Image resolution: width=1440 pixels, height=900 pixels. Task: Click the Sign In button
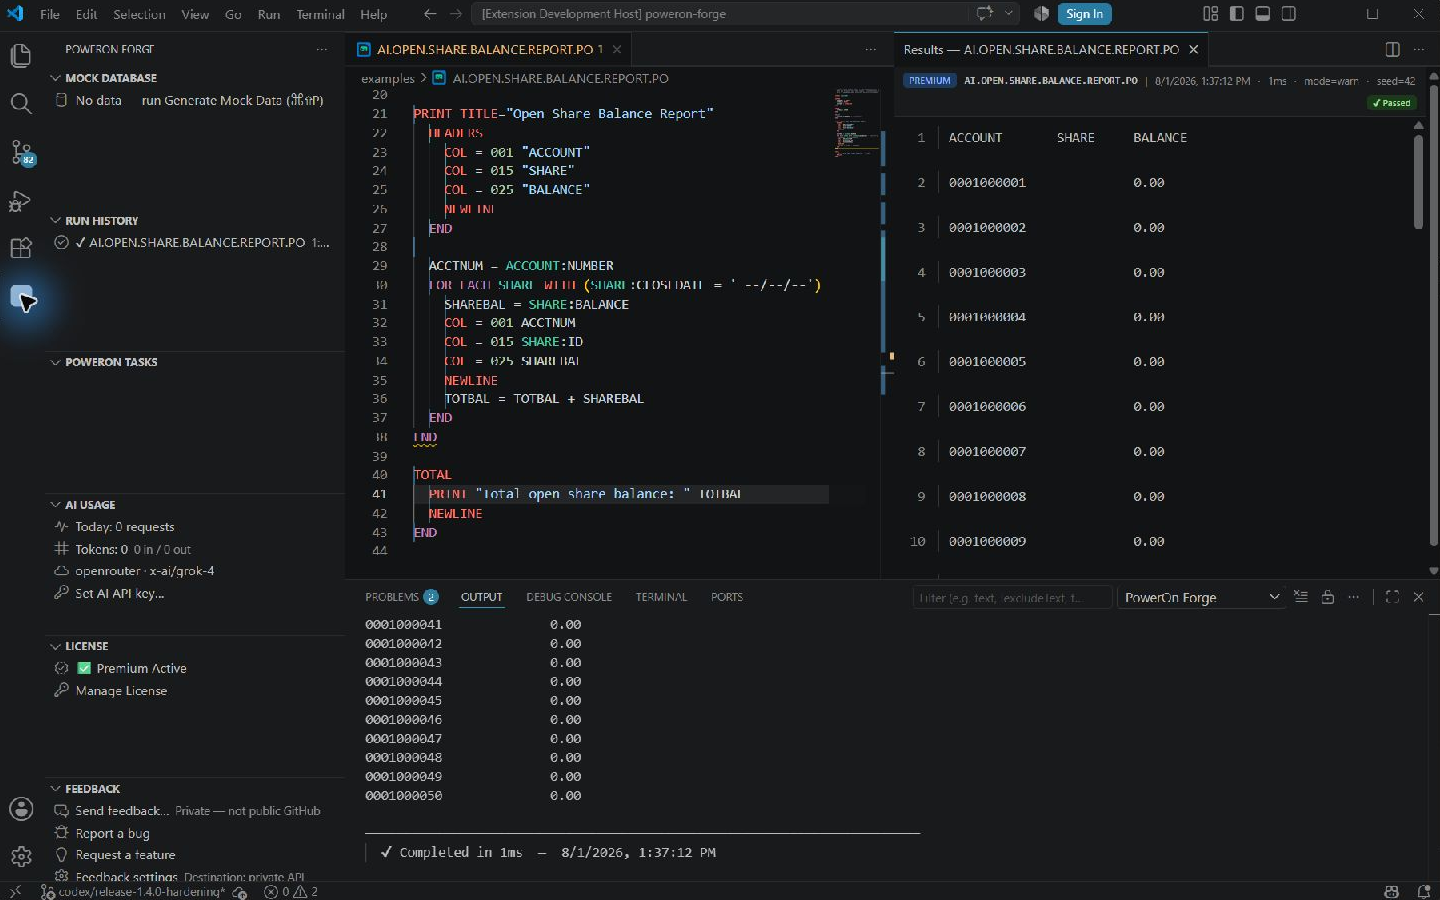(1084, 14)
